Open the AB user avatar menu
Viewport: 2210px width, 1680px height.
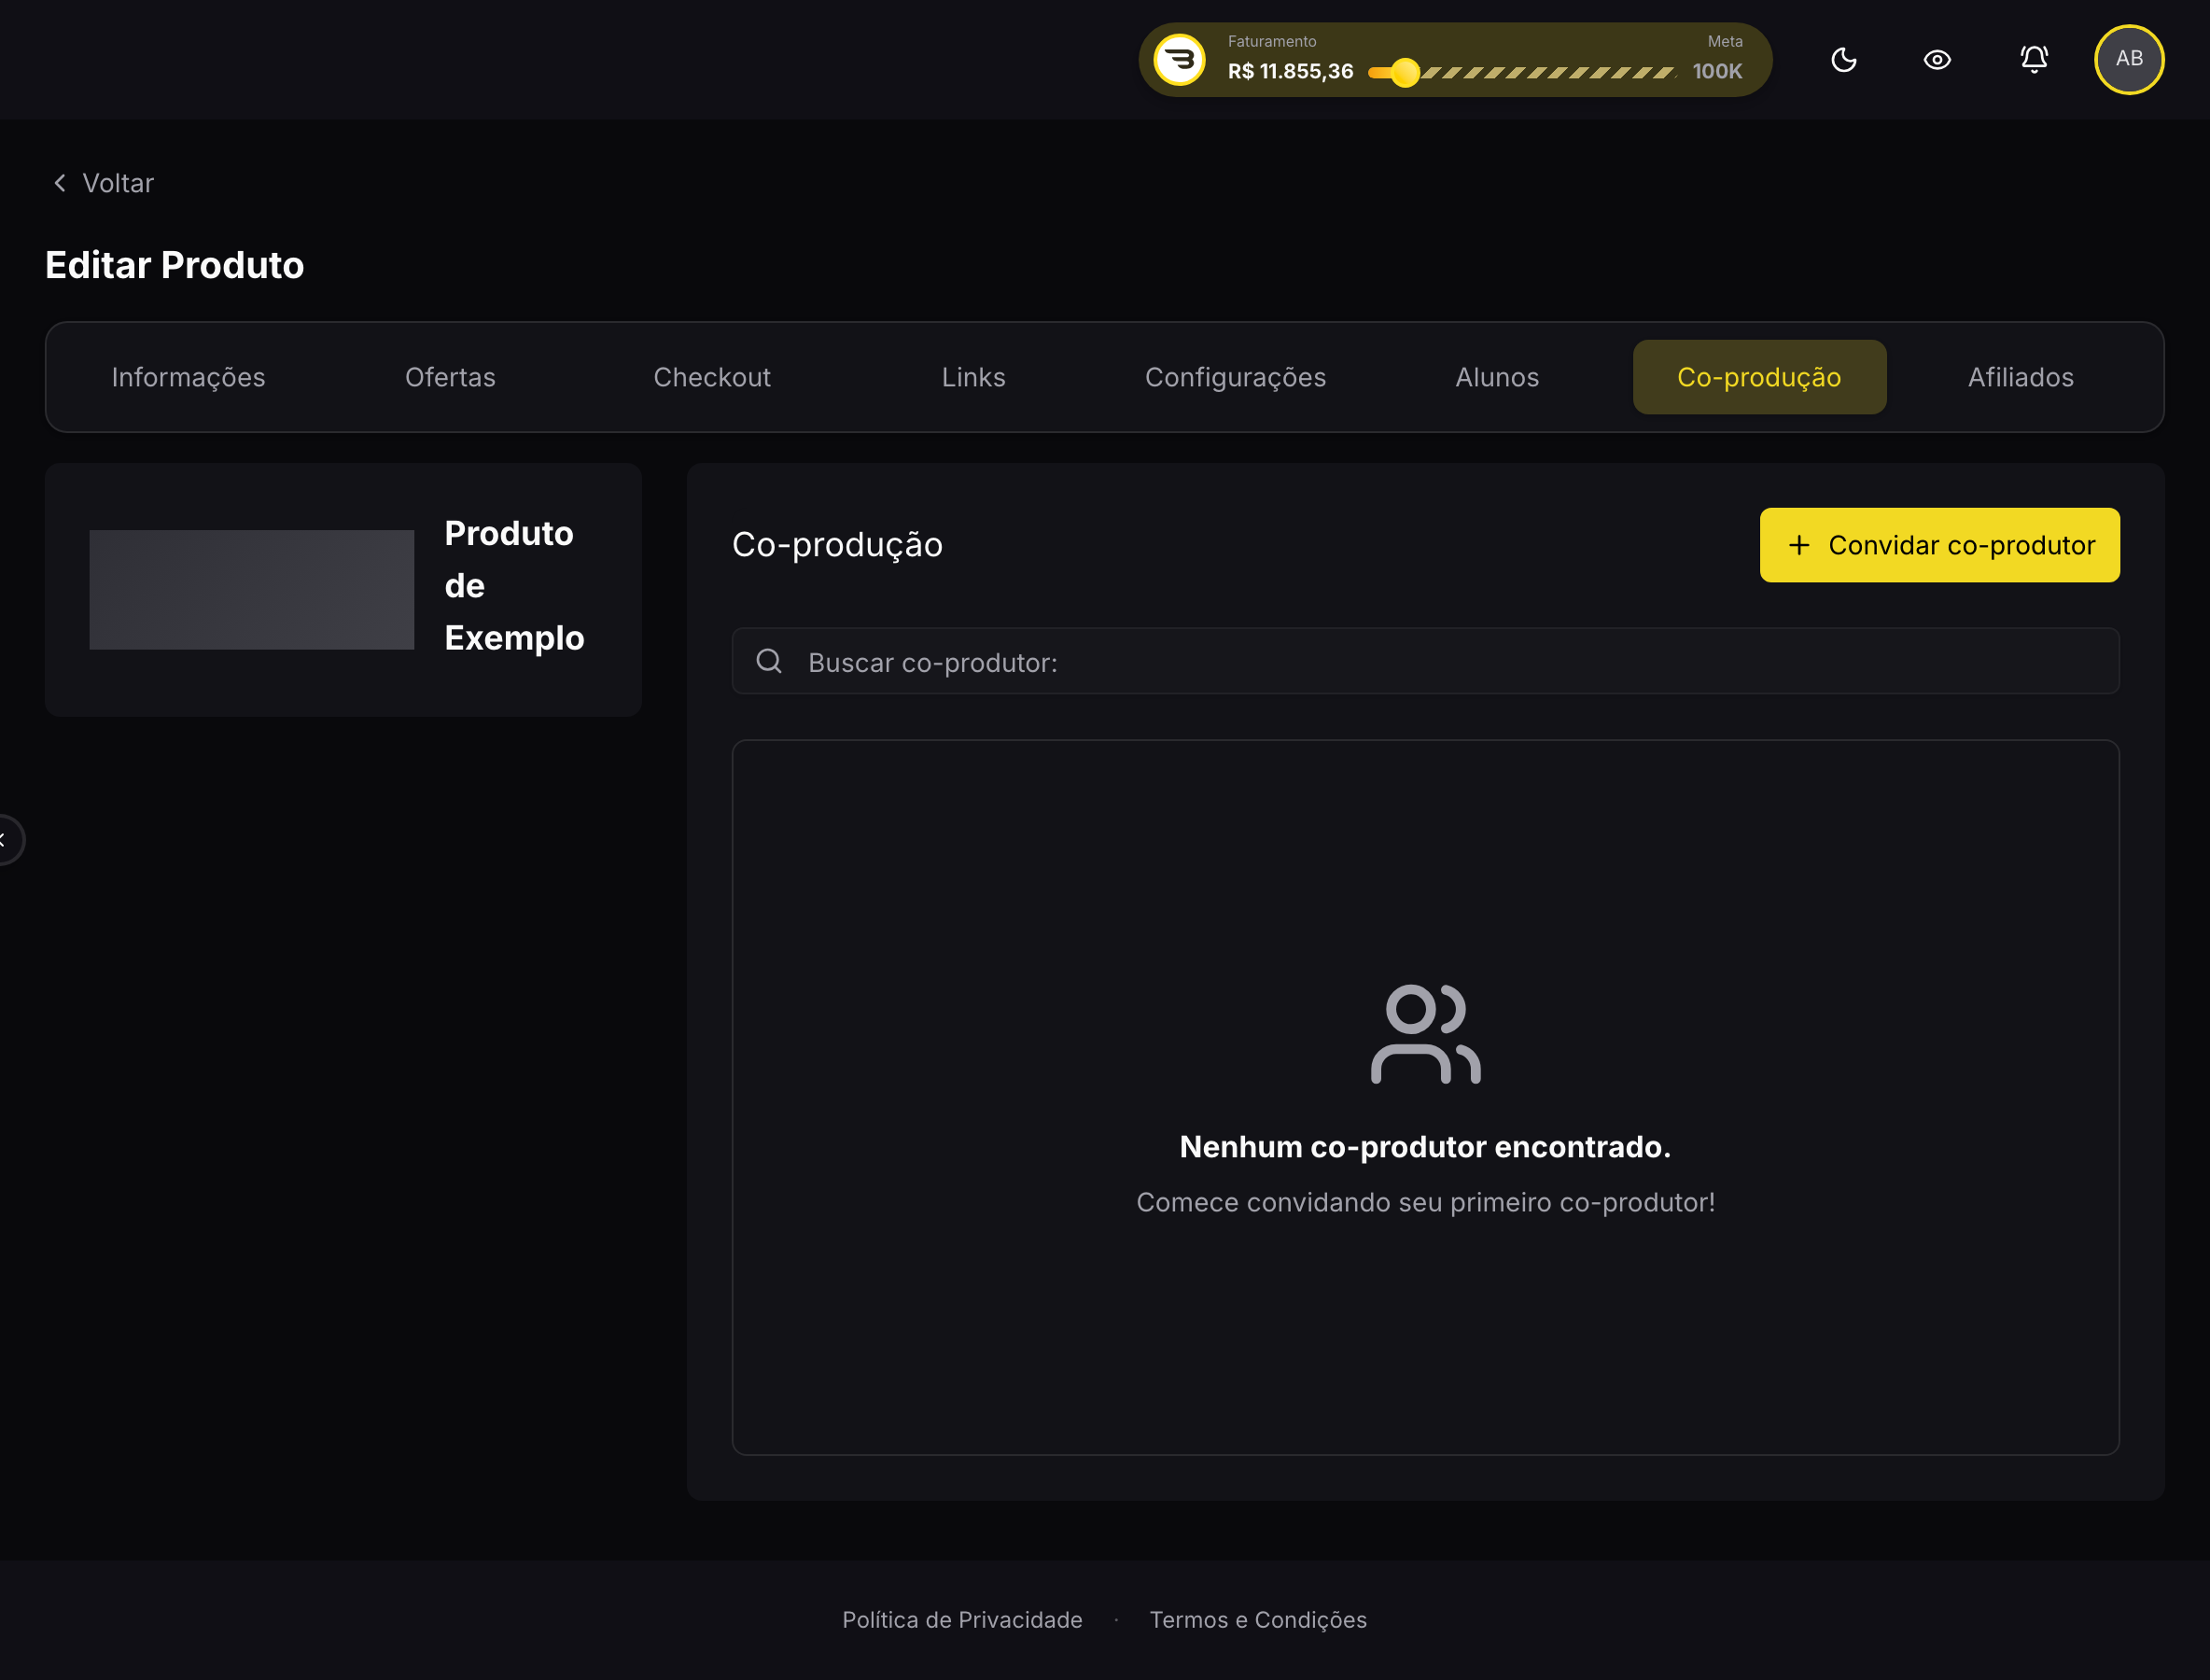[2129, 59]
